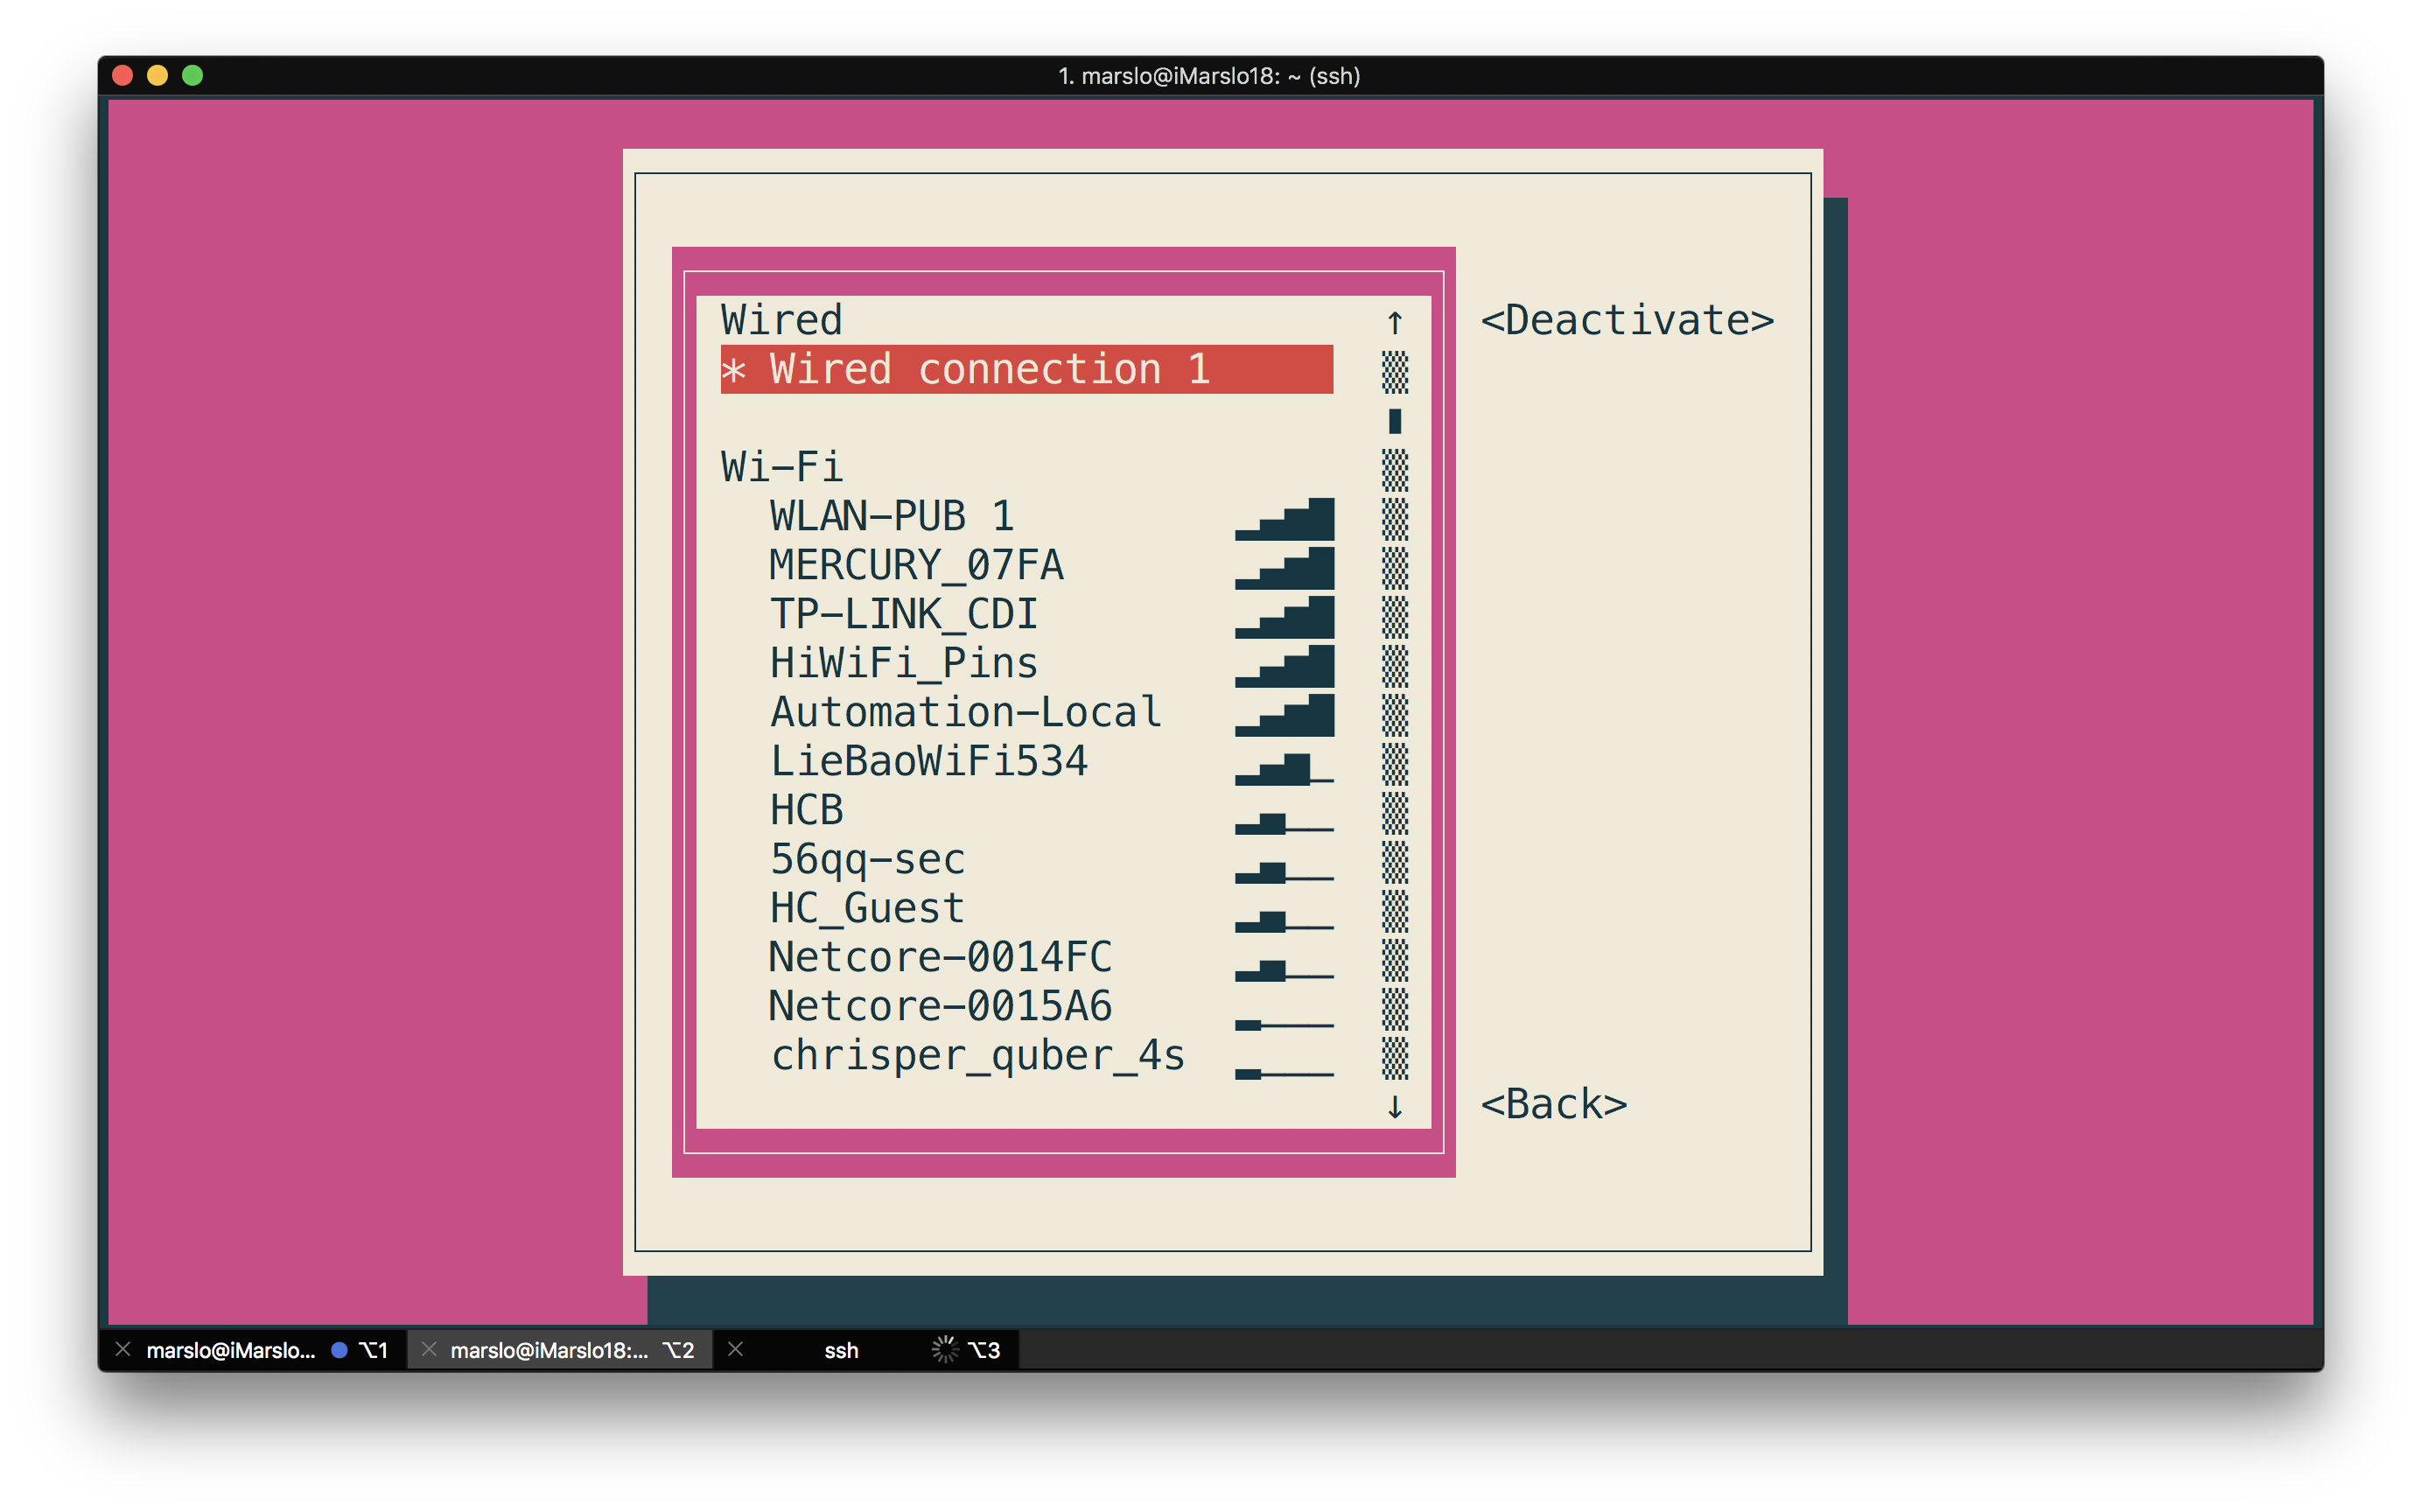Viewport: 2422px width, 1512px height.
Task: Switch to the first marslo@iMarslo tab
Action: tap(253, 1350)
